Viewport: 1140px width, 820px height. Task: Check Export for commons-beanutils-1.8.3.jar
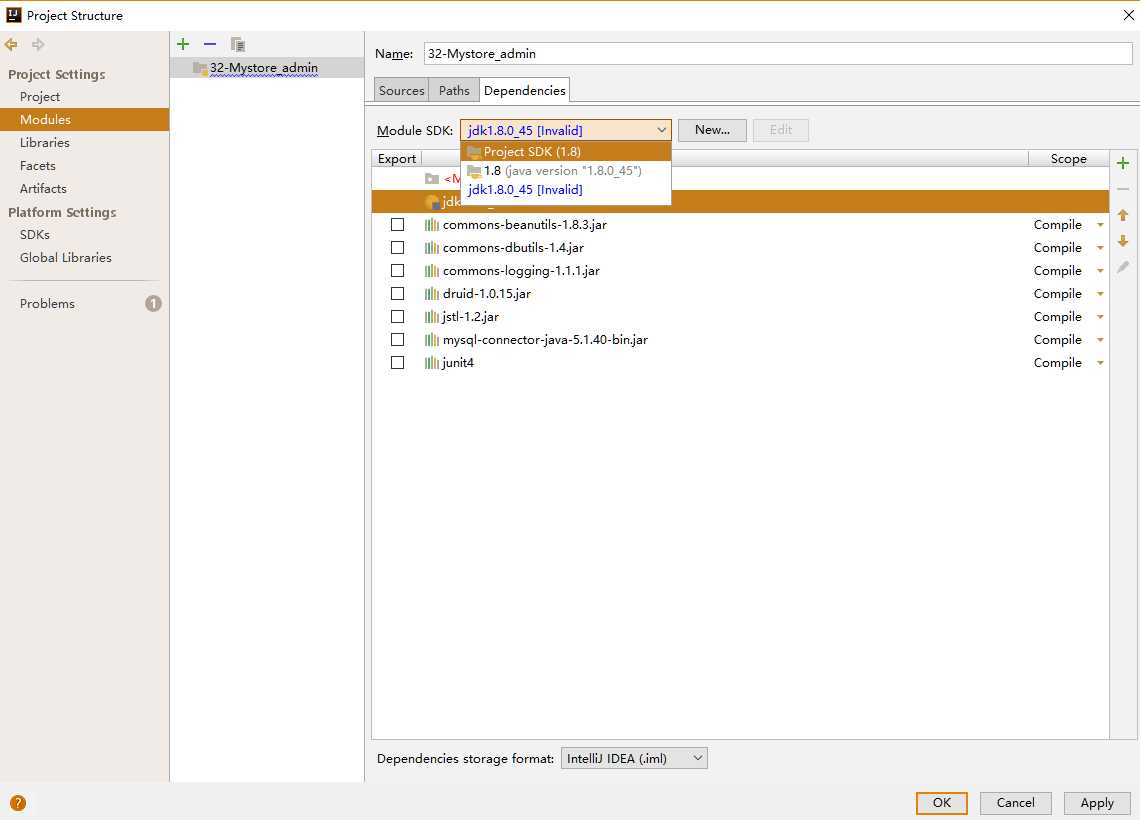coord(398,225)
